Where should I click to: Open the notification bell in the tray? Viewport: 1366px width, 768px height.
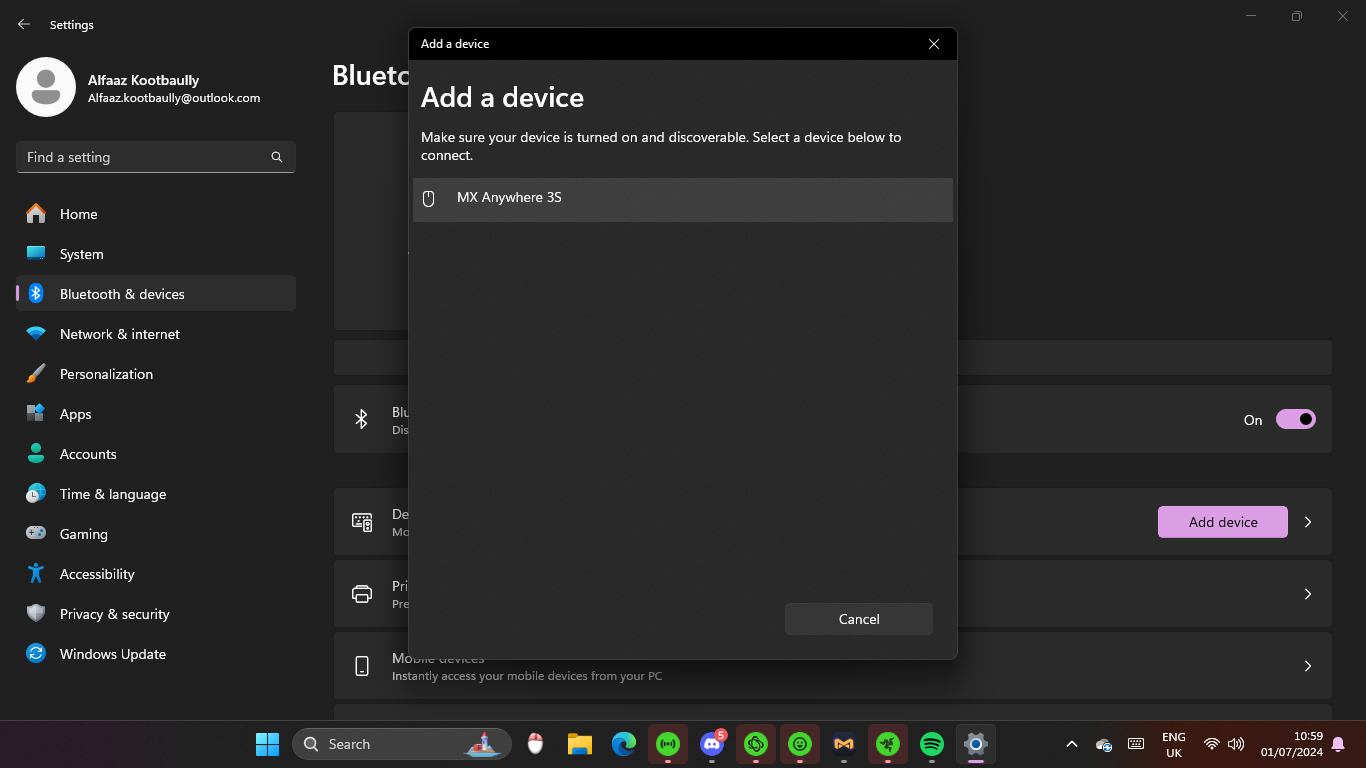pos(1338,744)
